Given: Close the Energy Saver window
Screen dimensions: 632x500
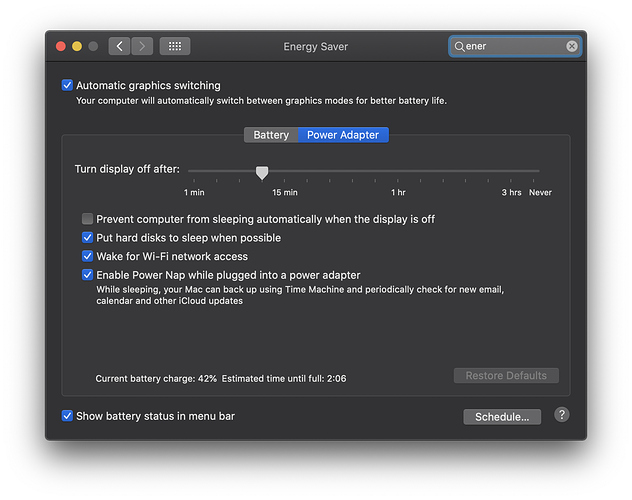Looking at the screenshot, I should point(60,46).
